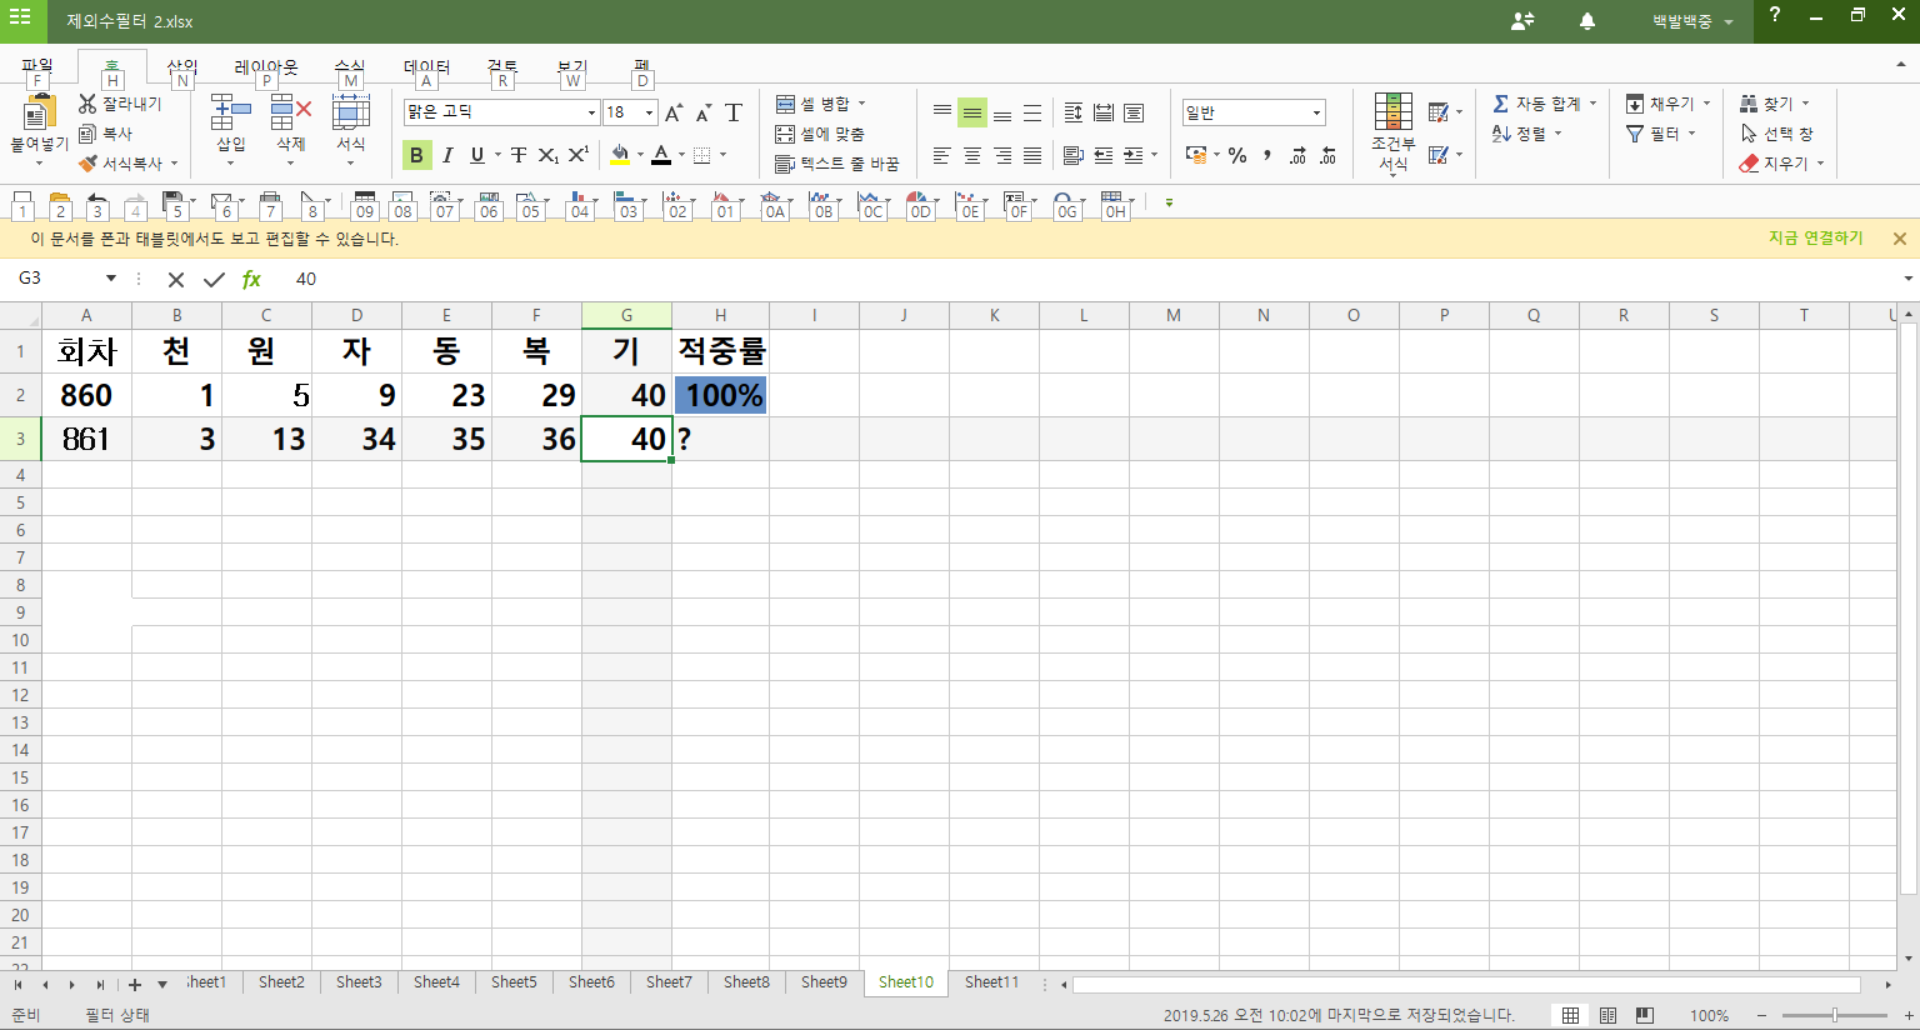Open the 데이터 ribbon tab
1920x1030 pixels.
point(427,67)
